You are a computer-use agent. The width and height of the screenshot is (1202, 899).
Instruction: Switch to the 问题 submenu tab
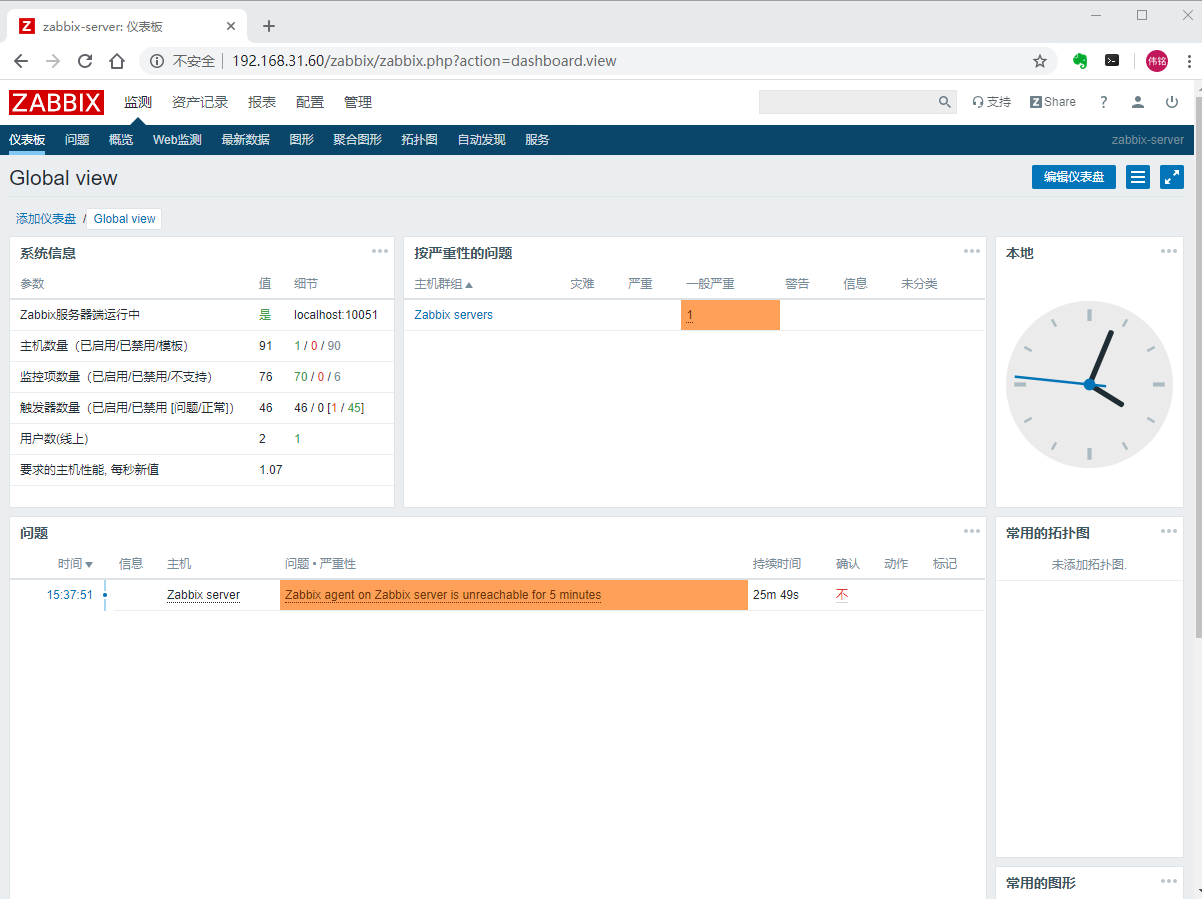coord(77,140)
